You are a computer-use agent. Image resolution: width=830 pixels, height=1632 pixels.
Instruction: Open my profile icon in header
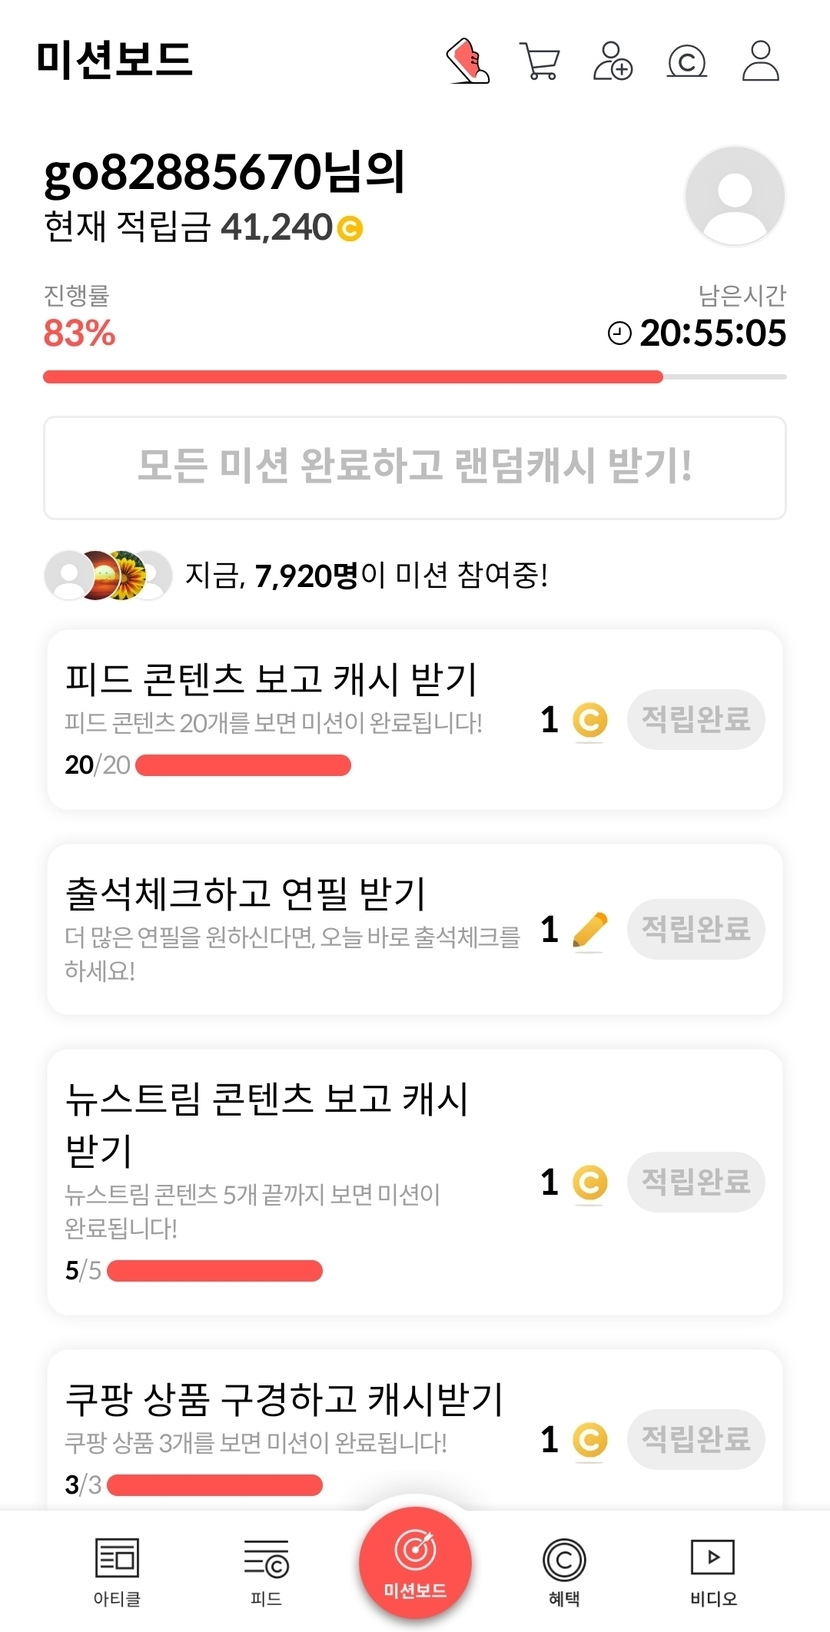(x=760, y=61)
